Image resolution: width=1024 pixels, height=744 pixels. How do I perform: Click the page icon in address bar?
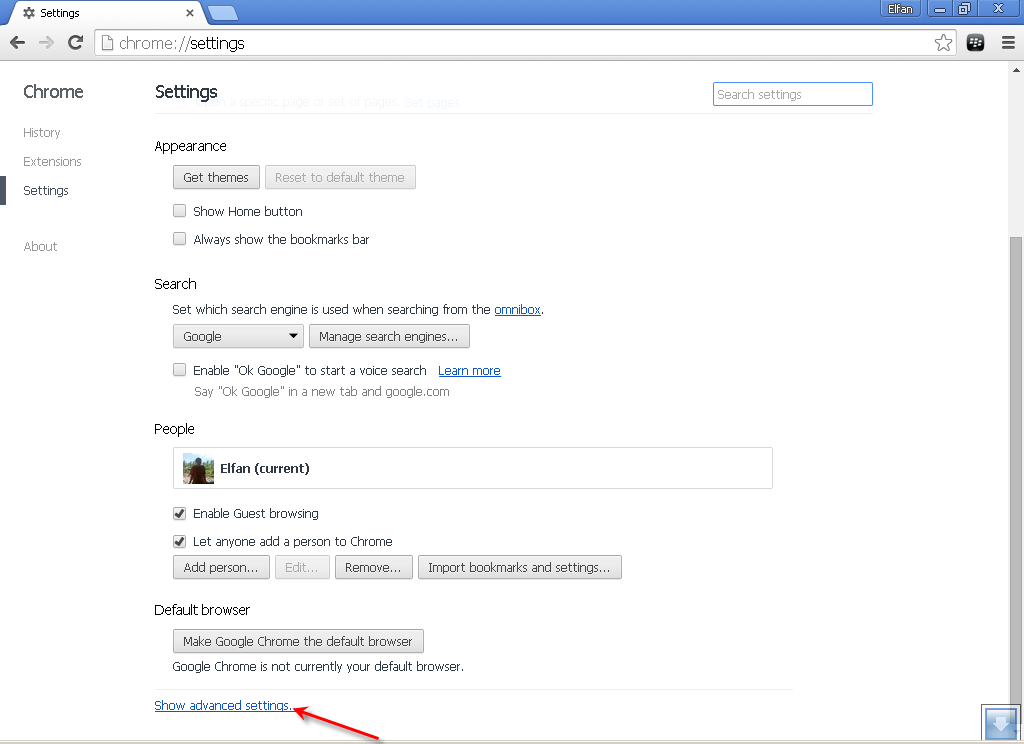[x=107, y=43]
